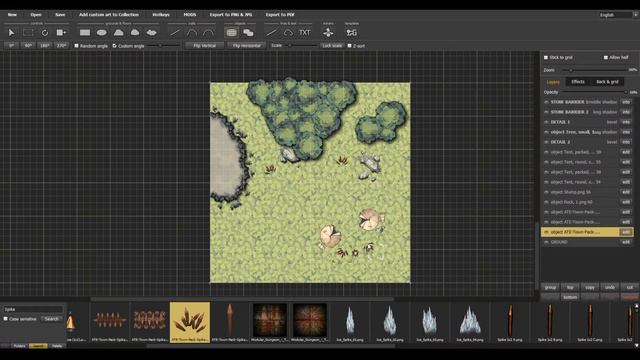640x360 pixels.
Task: Adjust the layer Opacity slider
Action: click(595, 92)
